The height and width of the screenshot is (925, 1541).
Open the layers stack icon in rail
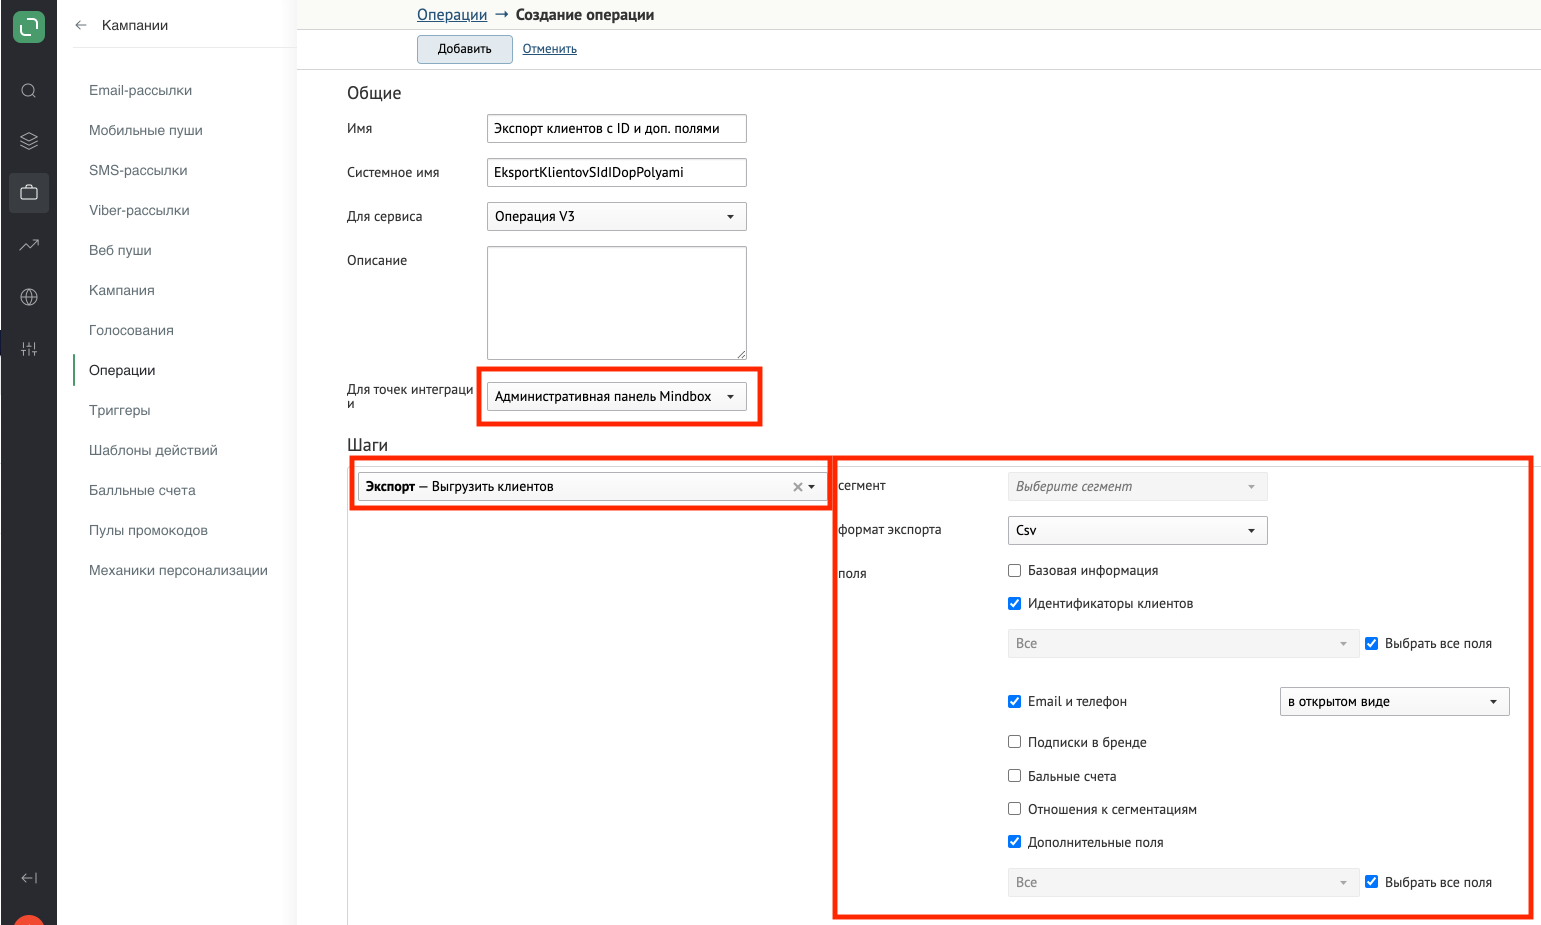[x=29, y=141]
